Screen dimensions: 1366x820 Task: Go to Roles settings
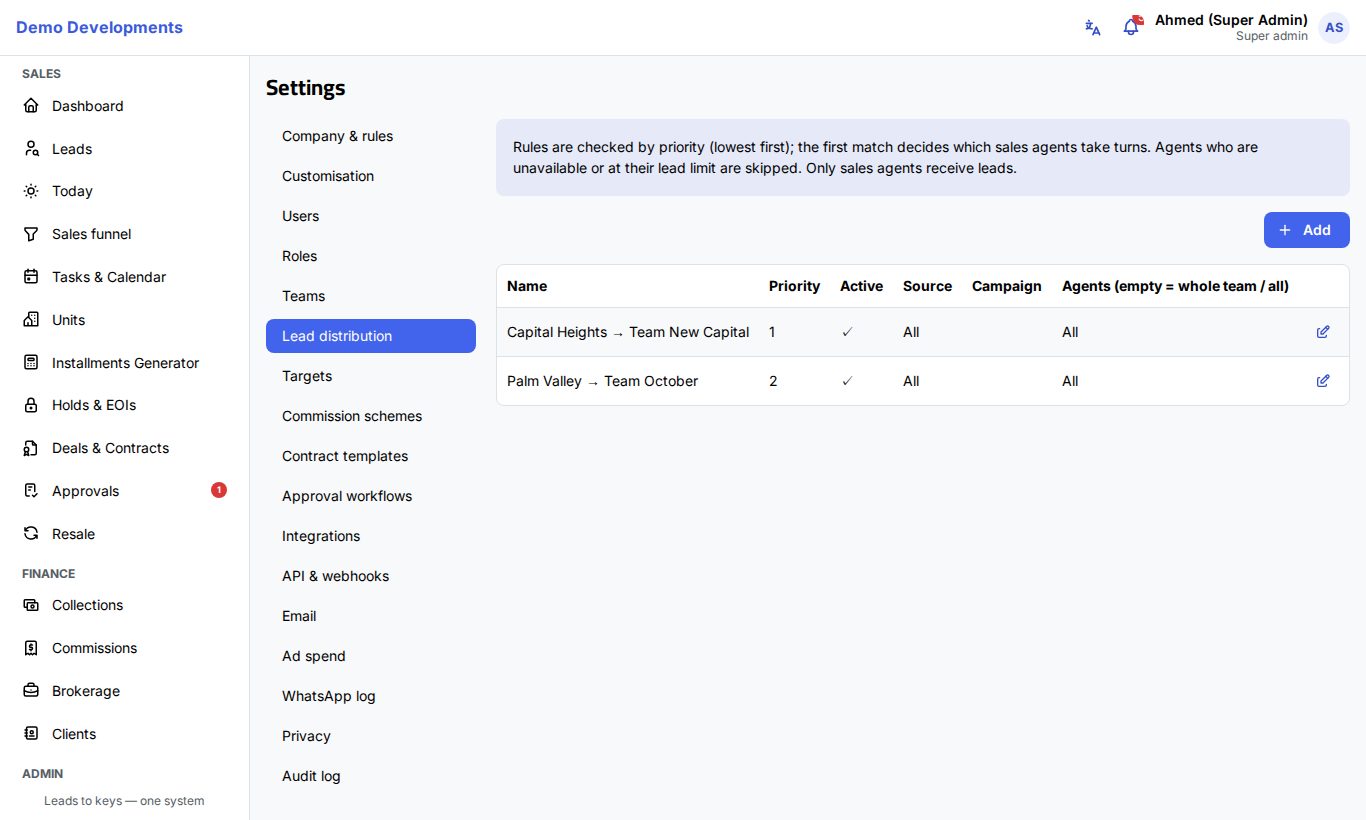point(371,256)
